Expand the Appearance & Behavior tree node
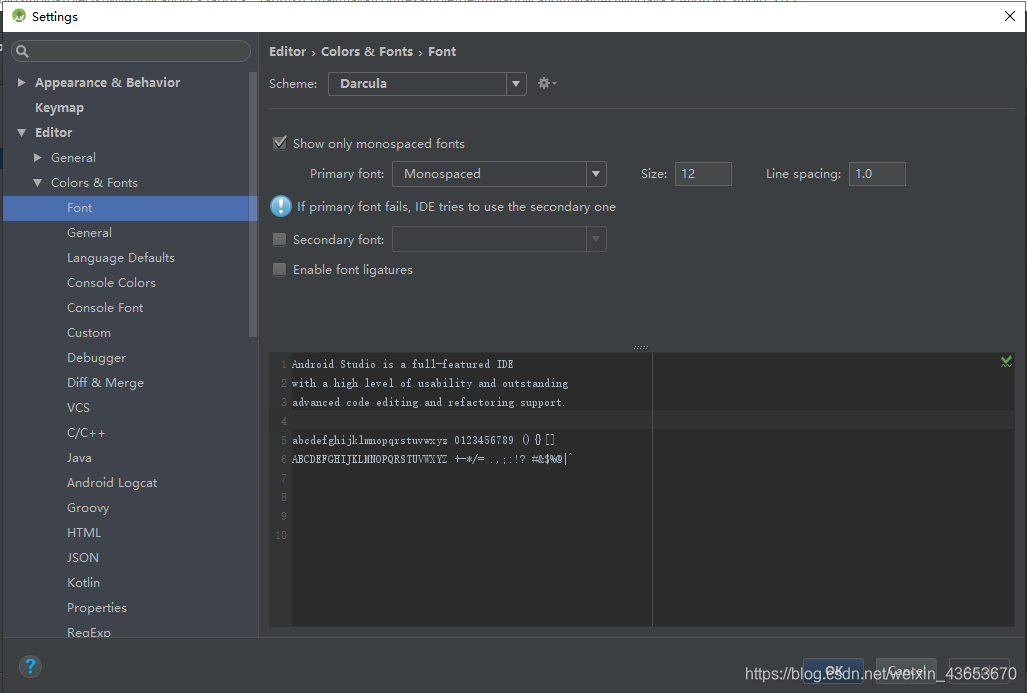Viewport: 1027px width, 693px height. pyautogui.click(x=22, y=83)
